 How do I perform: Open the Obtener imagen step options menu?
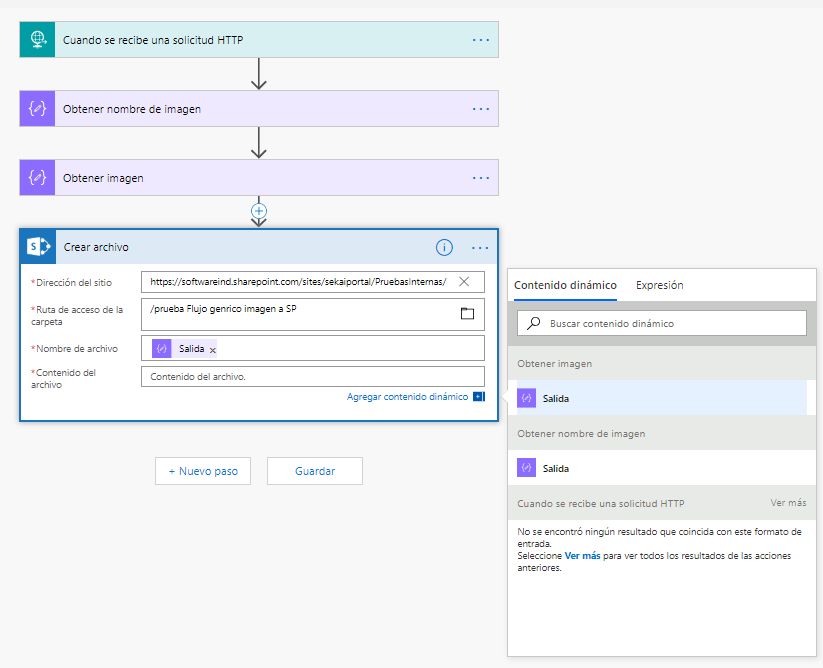coord(481,178)
